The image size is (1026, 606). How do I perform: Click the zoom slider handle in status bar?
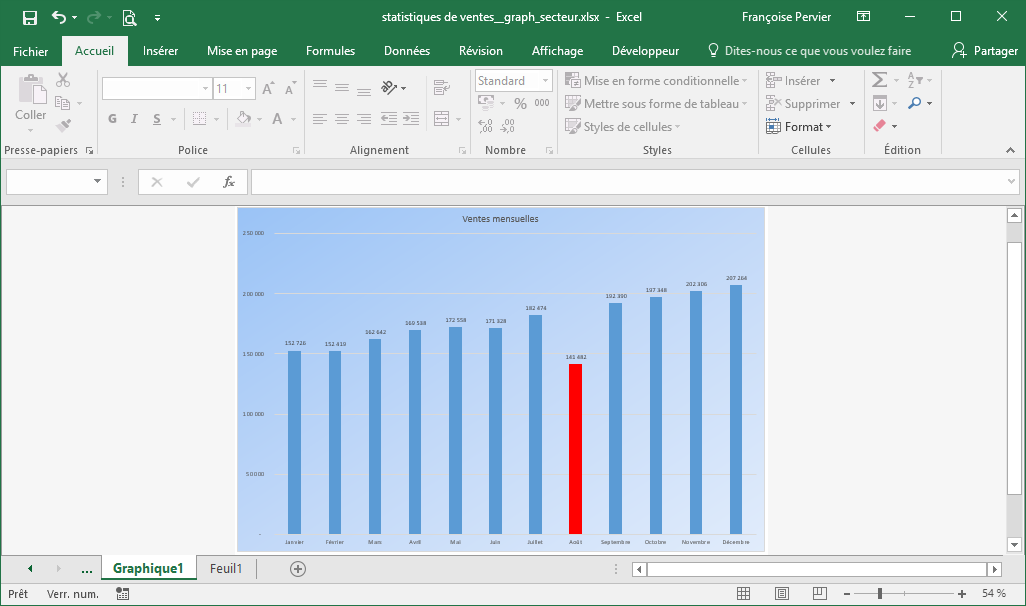point(880,594)
